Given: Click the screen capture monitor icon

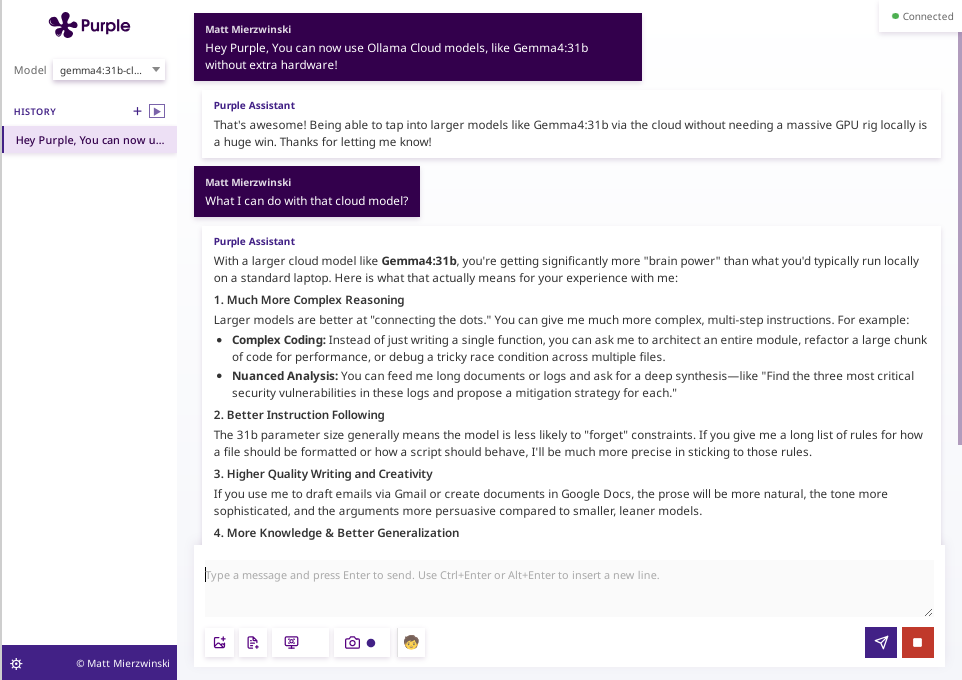Looking at the screenshot, I should (291, 643).
